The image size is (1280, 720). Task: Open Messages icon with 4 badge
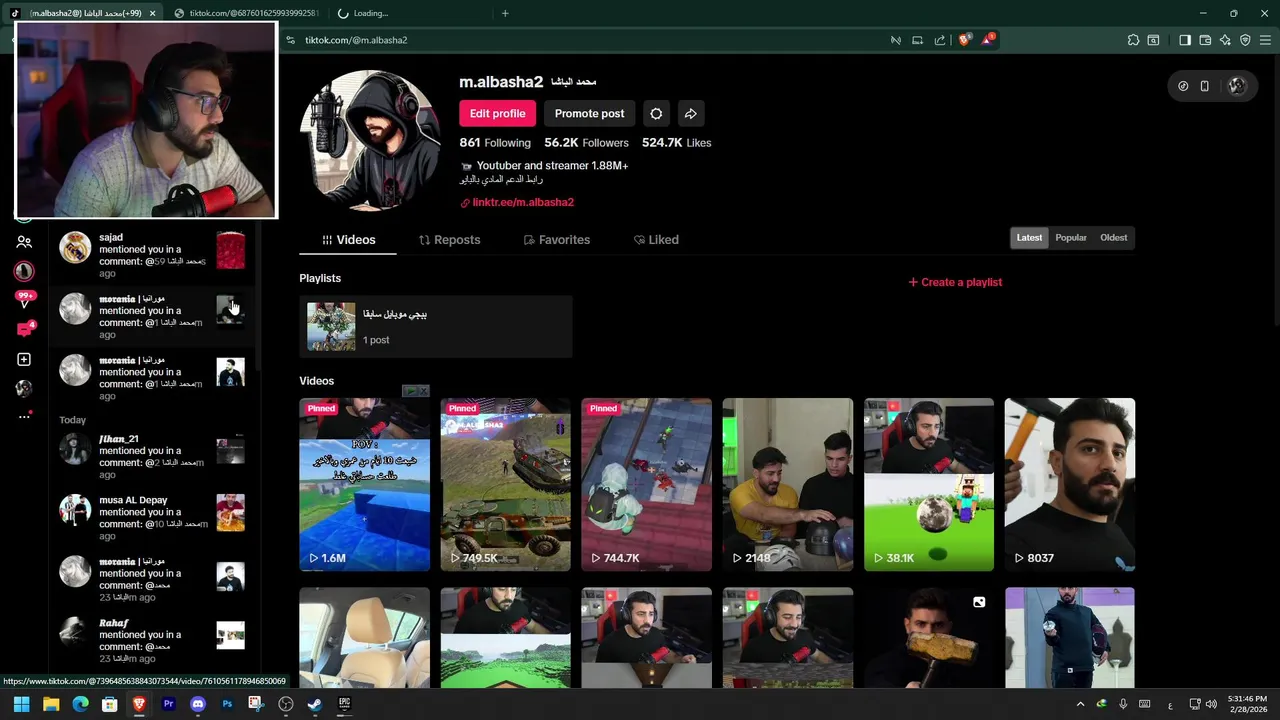tap(24, 329)
